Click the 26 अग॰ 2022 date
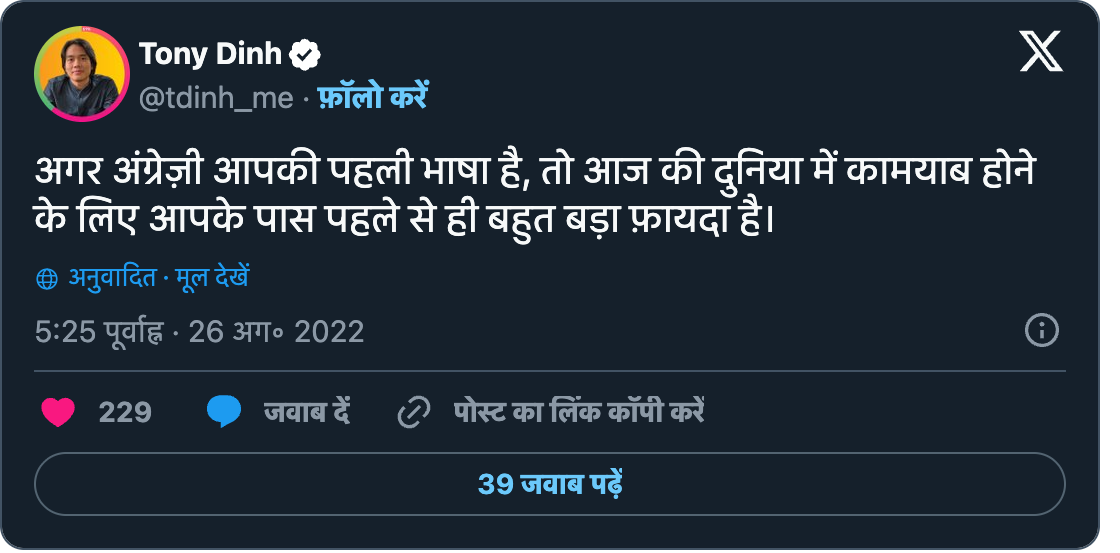The image size is (1120, 553). pos(276,332)
